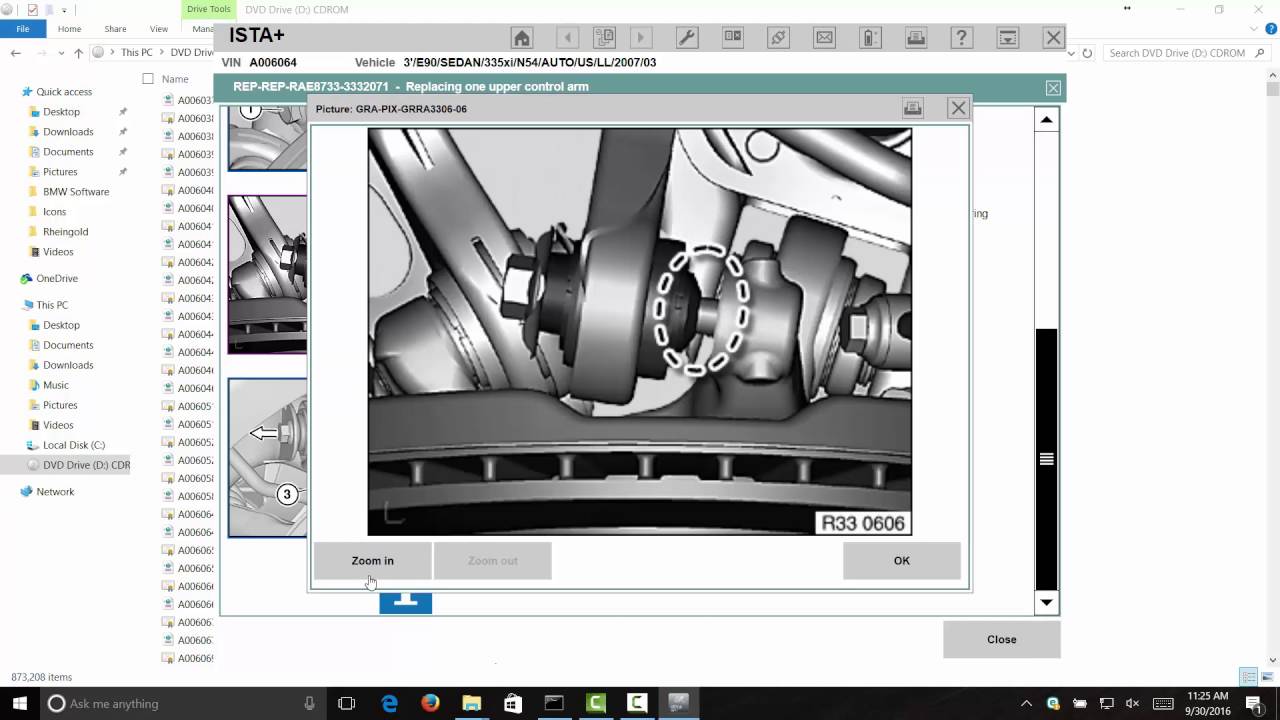Image resolution: width=1280 pixels, height=720 pixels.
Task: Close the Replacing upper control arm document
Action: pos(1053,88)
